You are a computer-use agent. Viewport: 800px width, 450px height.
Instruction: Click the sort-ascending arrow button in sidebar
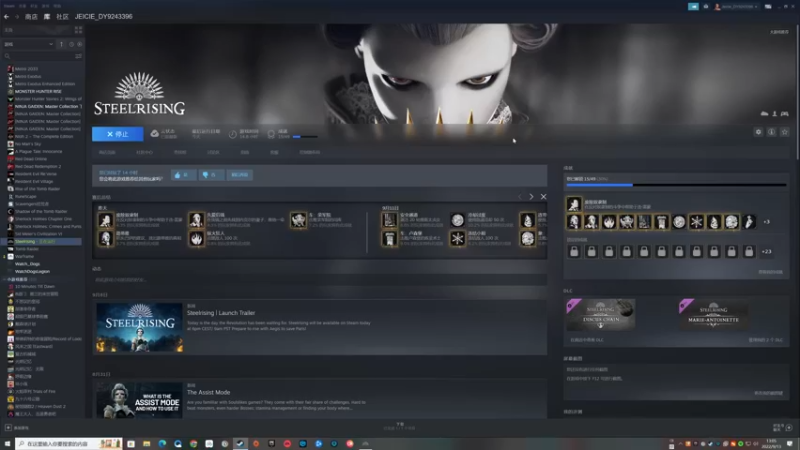(62, 44)
